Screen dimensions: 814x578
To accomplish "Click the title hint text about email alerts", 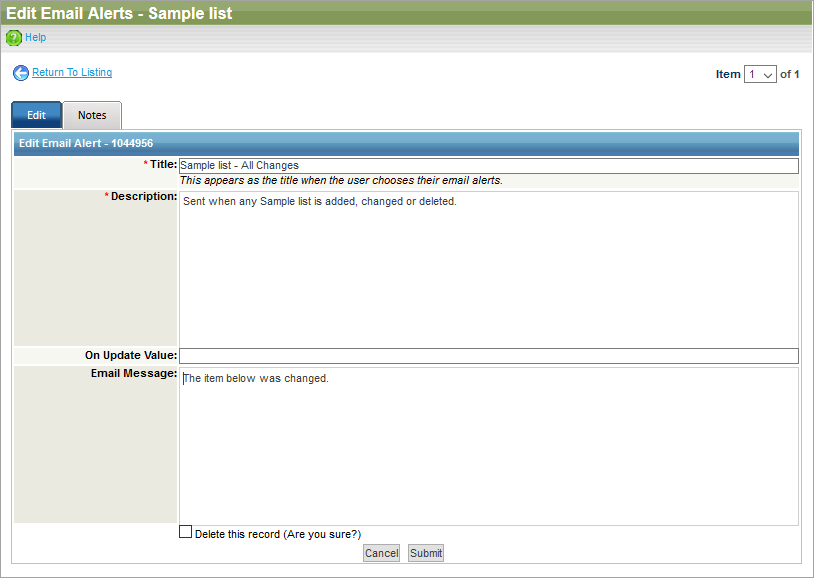I will (341, 180).
